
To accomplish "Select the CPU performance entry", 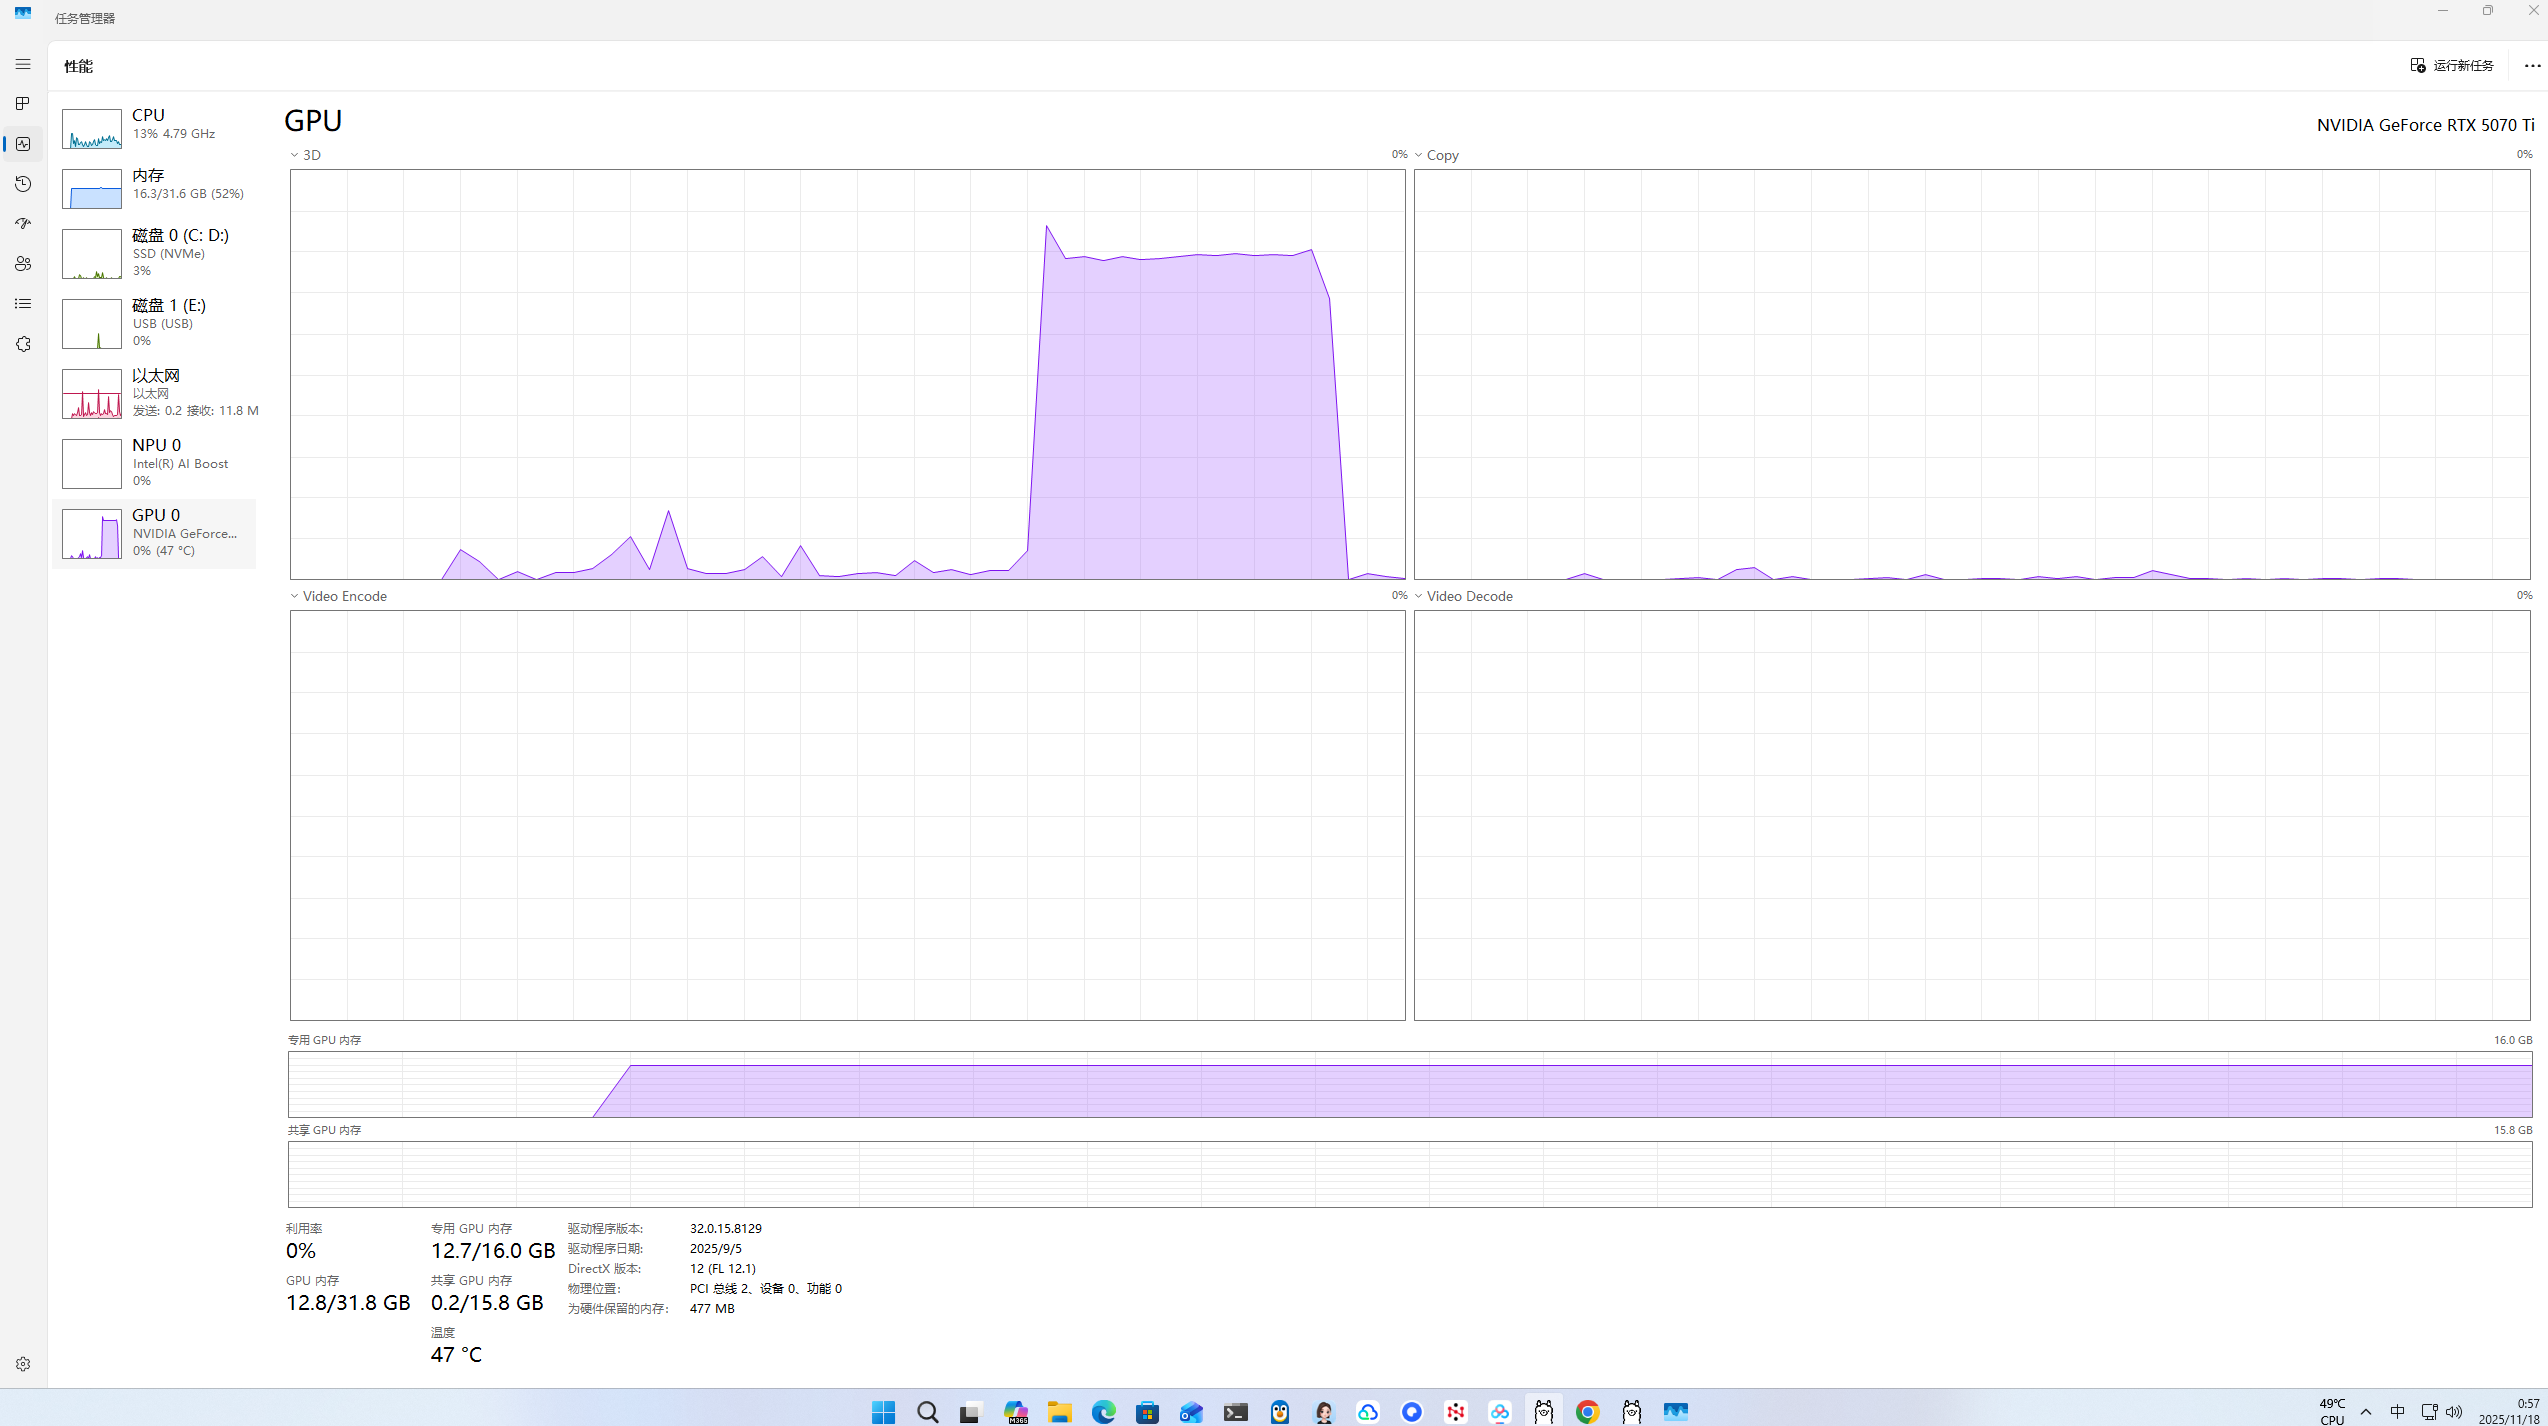I will click(x=154, y=128).
